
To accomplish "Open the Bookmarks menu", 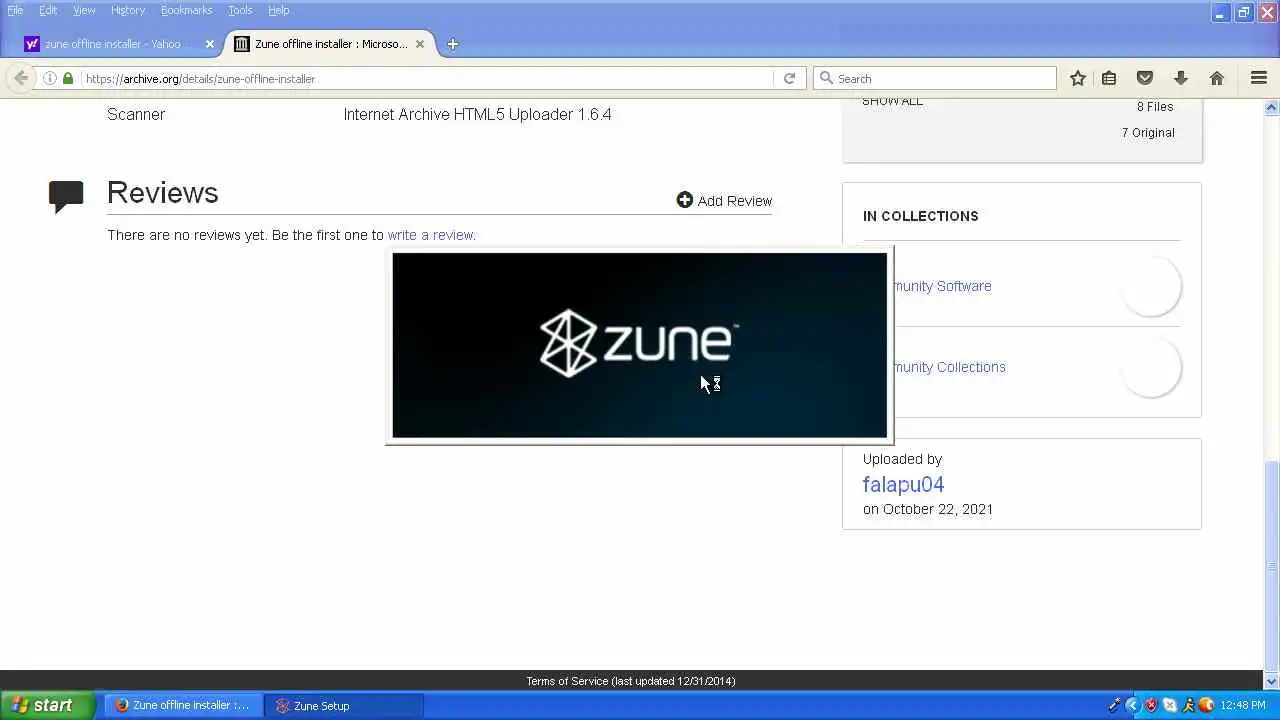I will pyautogui.click(x=186, y=10).
